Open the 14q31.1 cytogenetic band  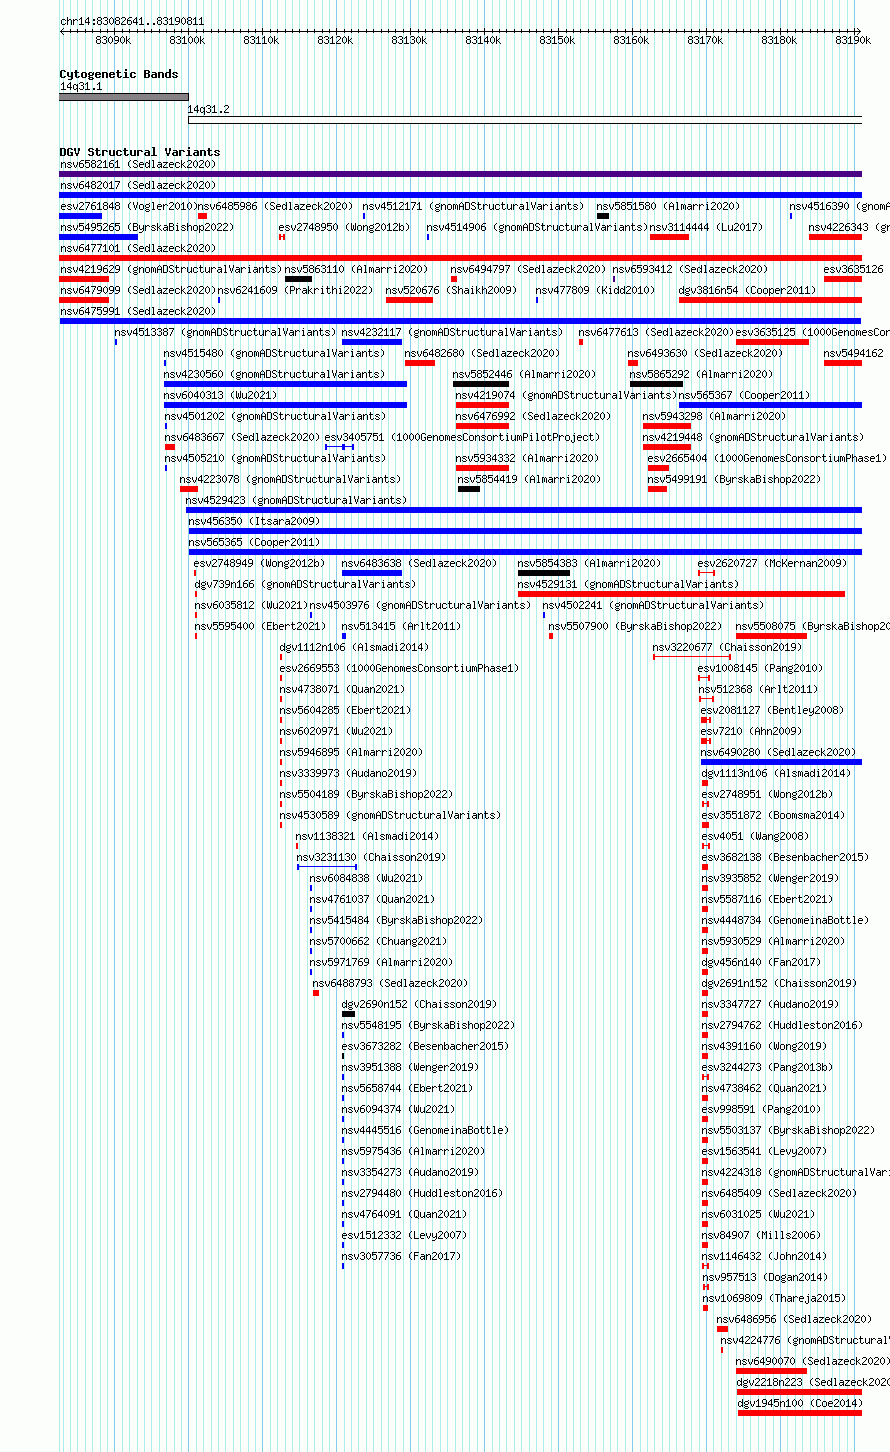124,97
